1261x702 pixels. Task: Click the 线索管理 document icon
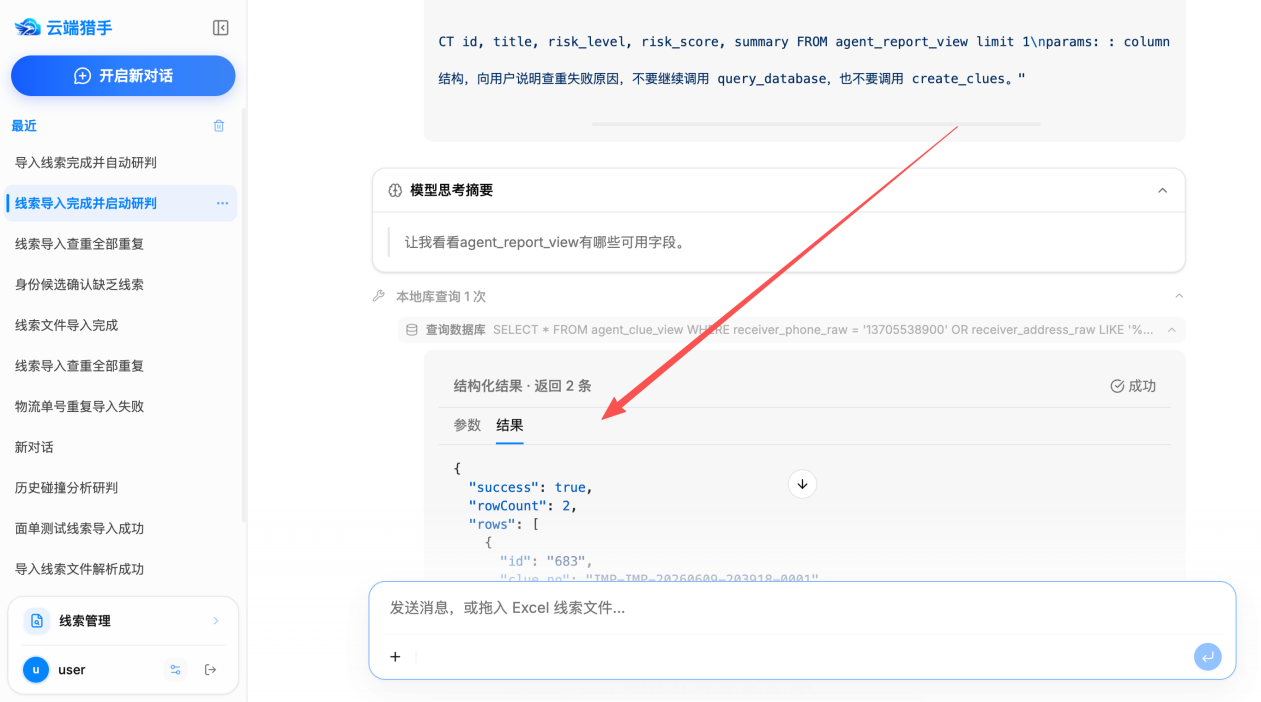pyautogui.click(x=37, y=621)
